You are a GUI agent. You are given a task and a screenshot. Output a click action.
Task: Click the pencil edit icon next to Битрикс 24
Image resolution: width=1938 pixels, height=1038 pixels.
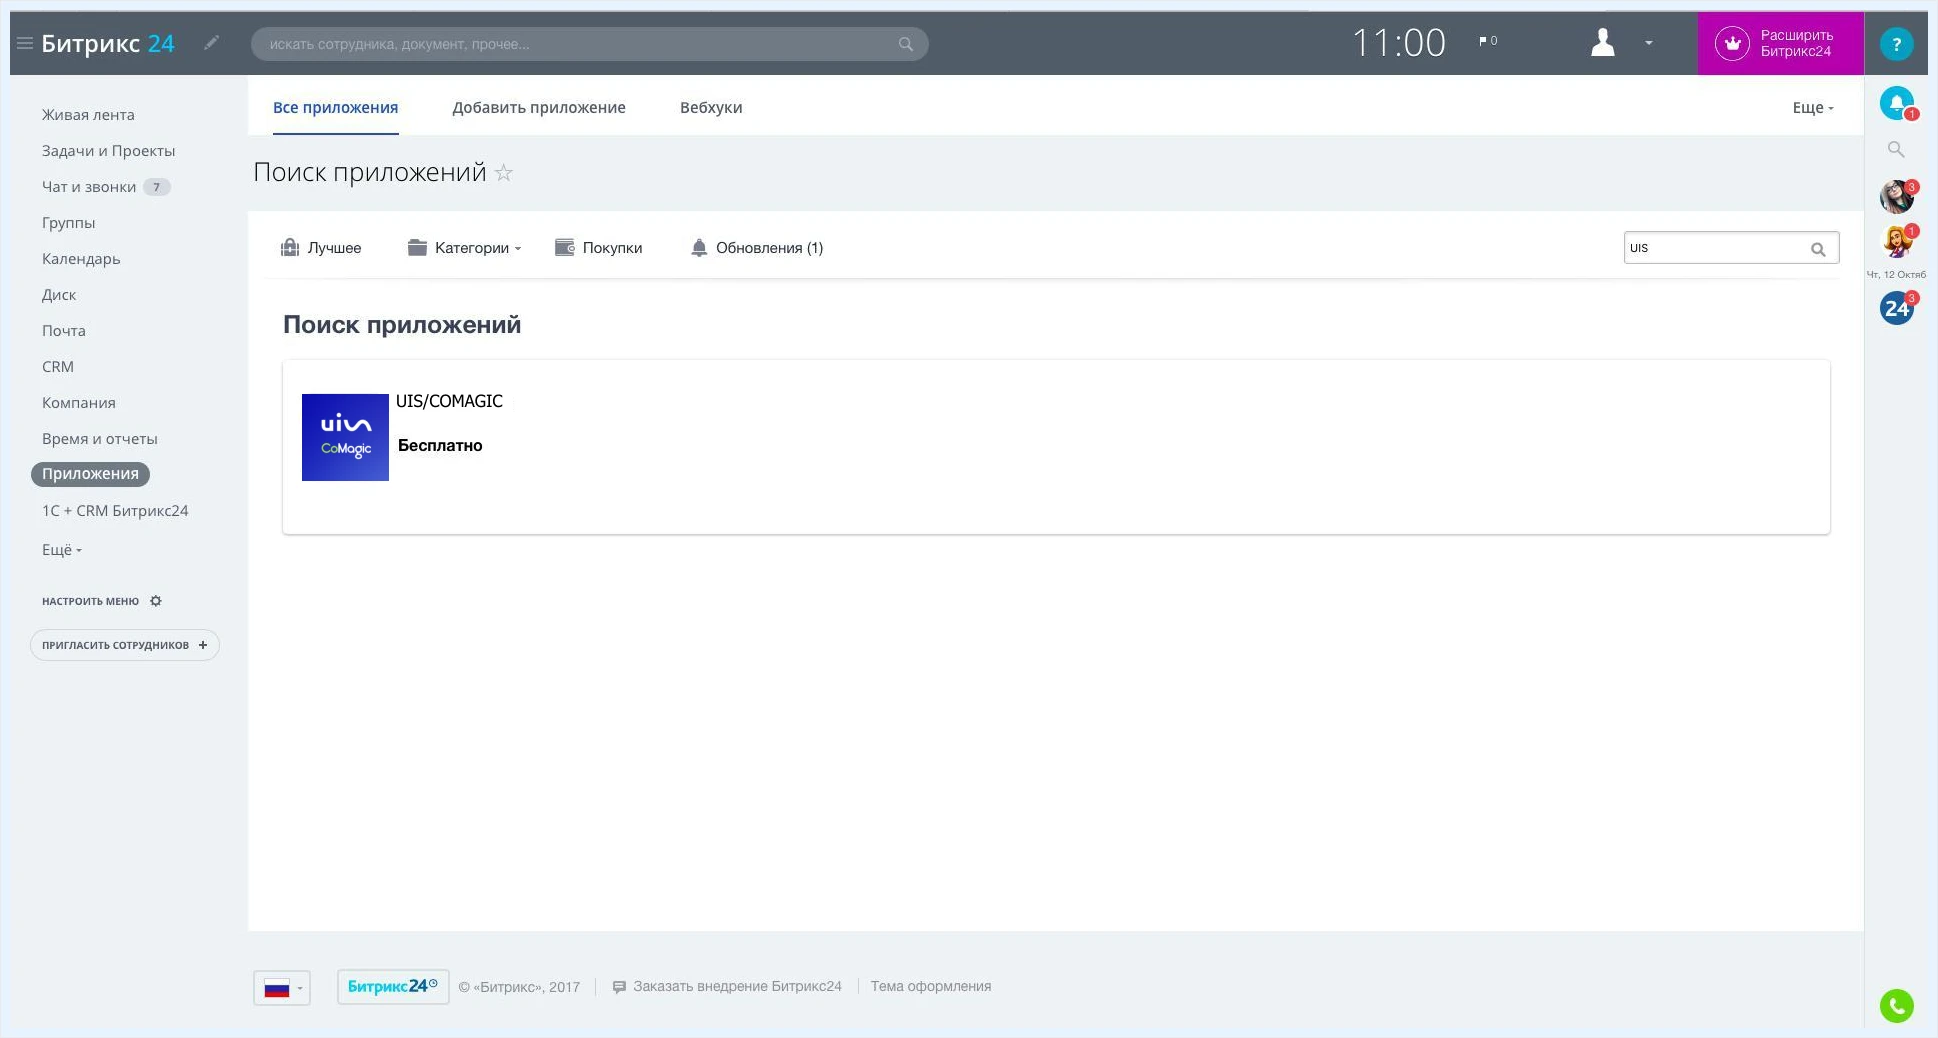pos(211,42)
